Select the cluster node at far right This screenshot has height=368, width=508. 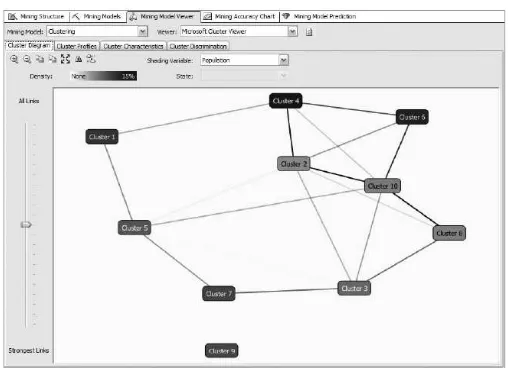[449, 233]
